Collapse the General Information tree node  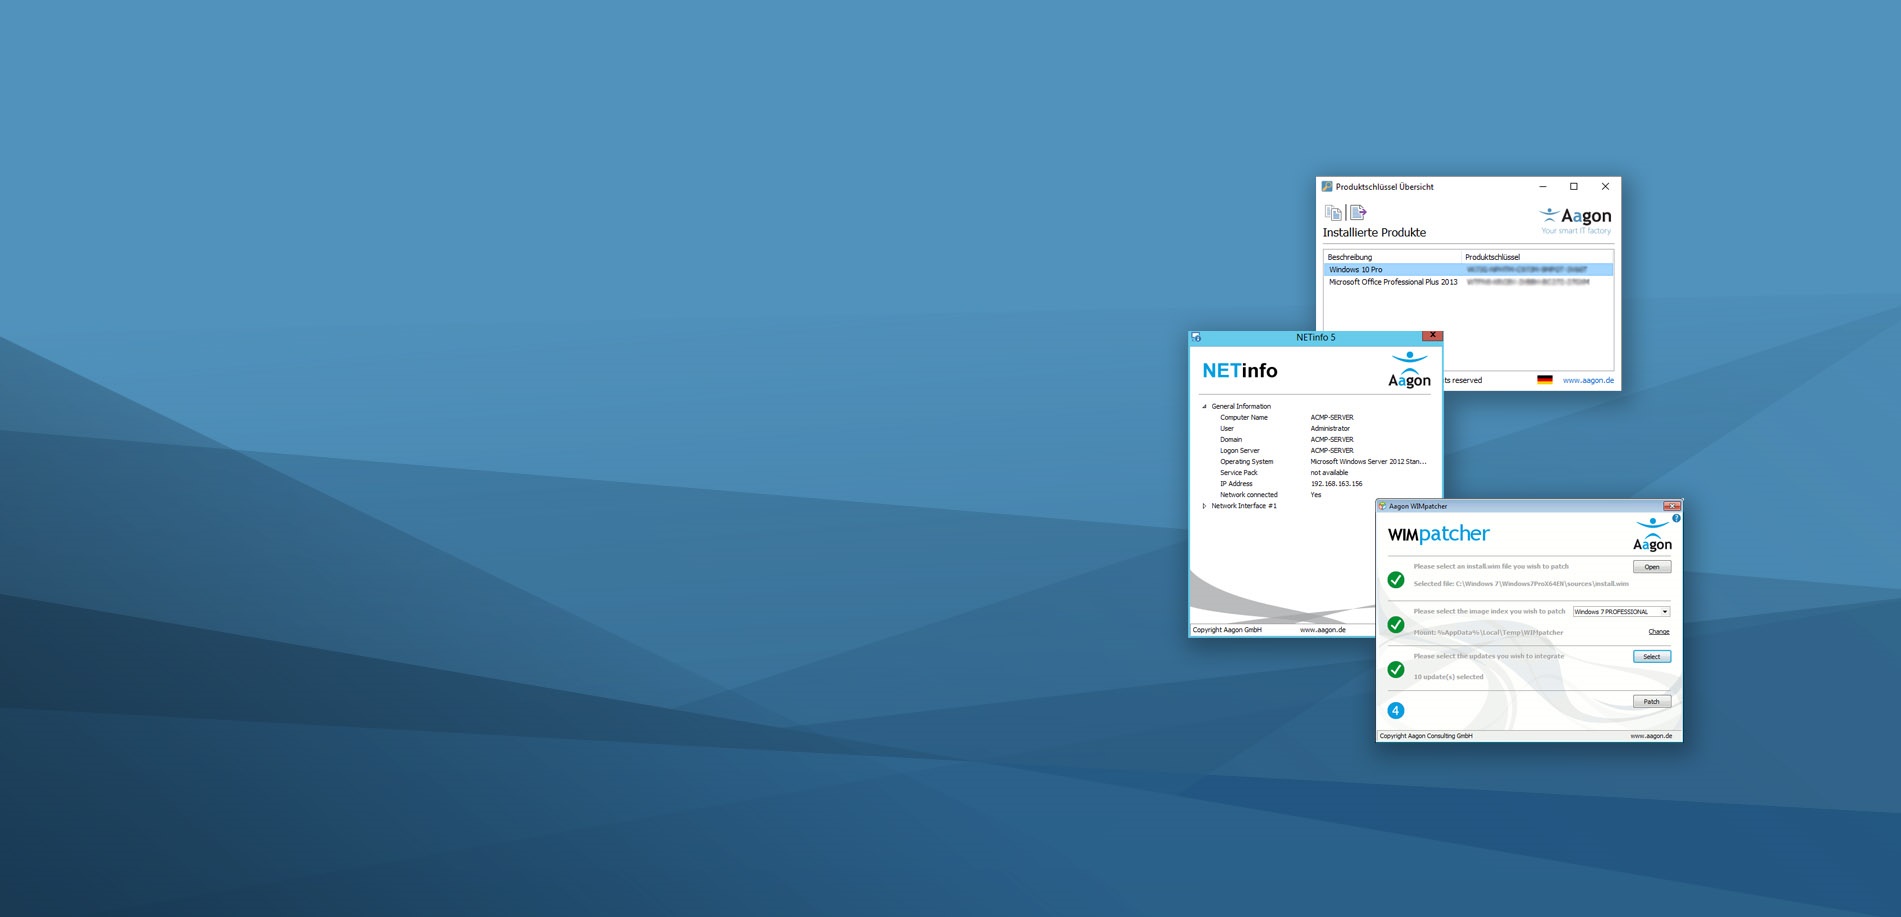[1204, 407]
